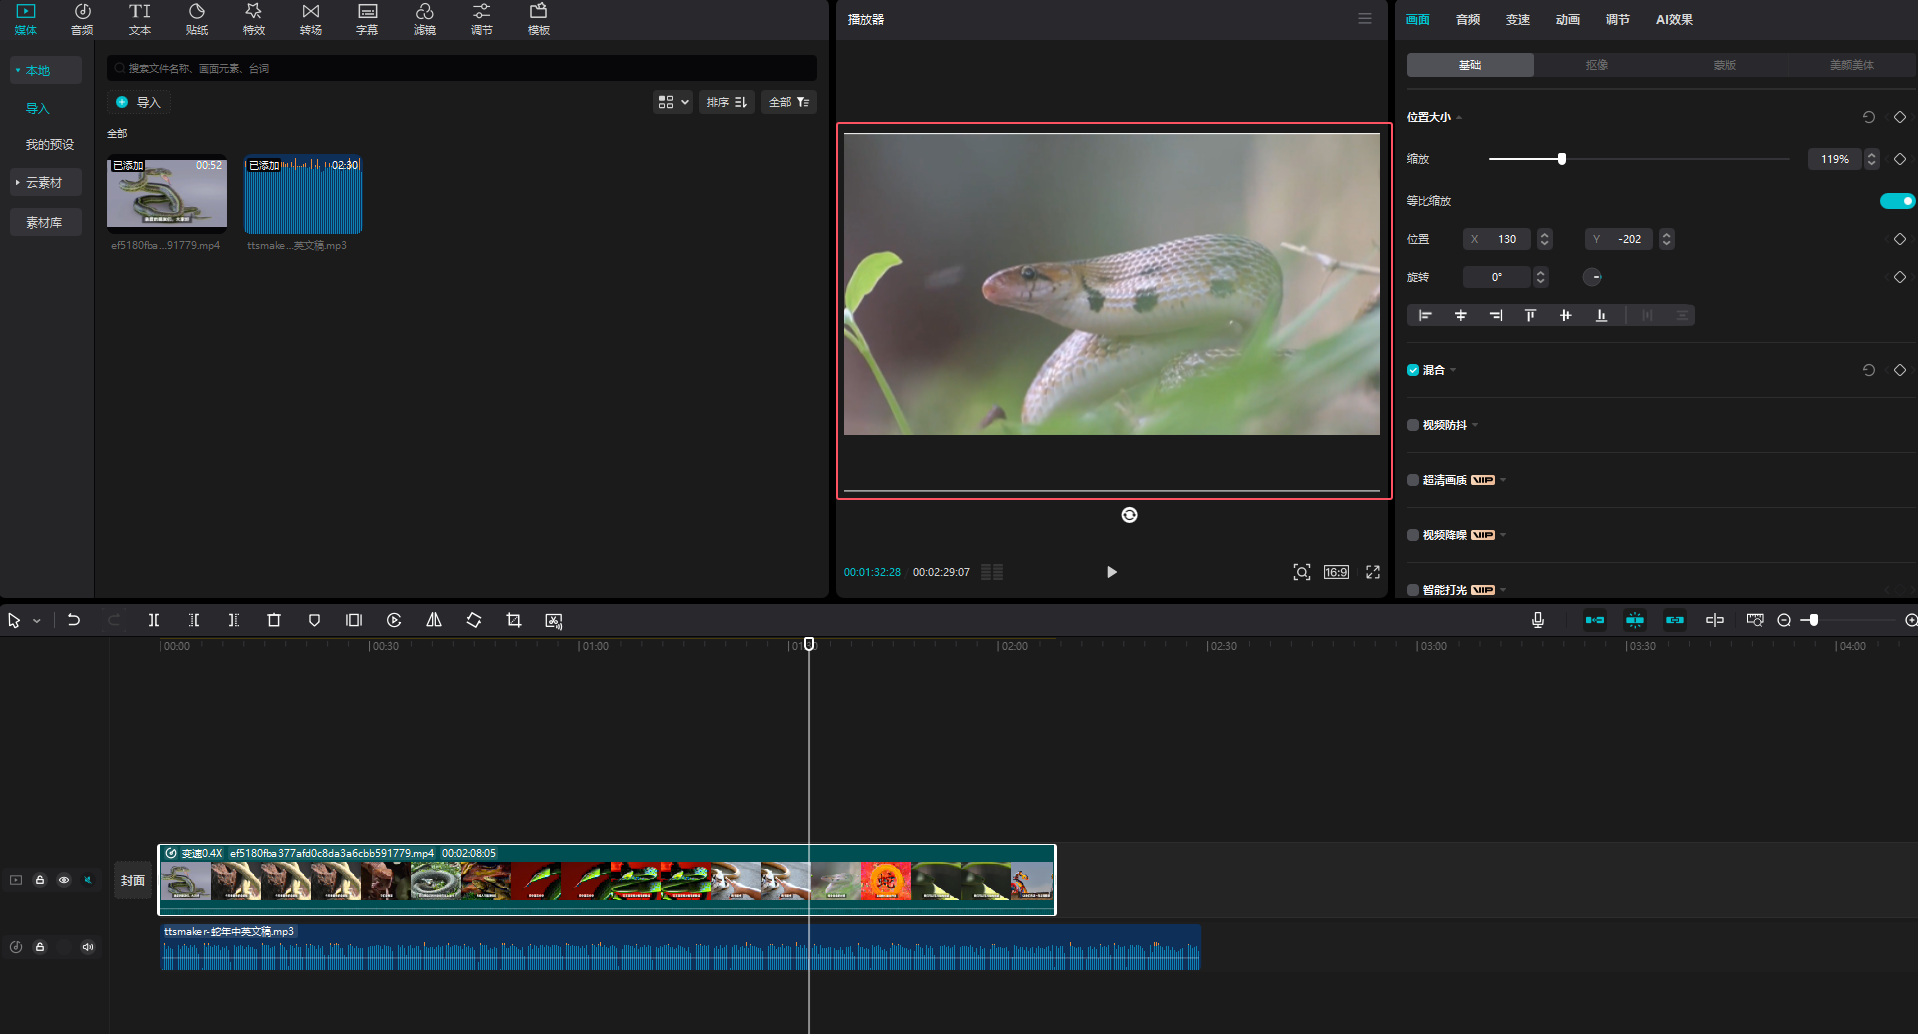Open the player fullscreen icon
The height and width of the screenshot is (1034, 1918).
point(1373,572)
